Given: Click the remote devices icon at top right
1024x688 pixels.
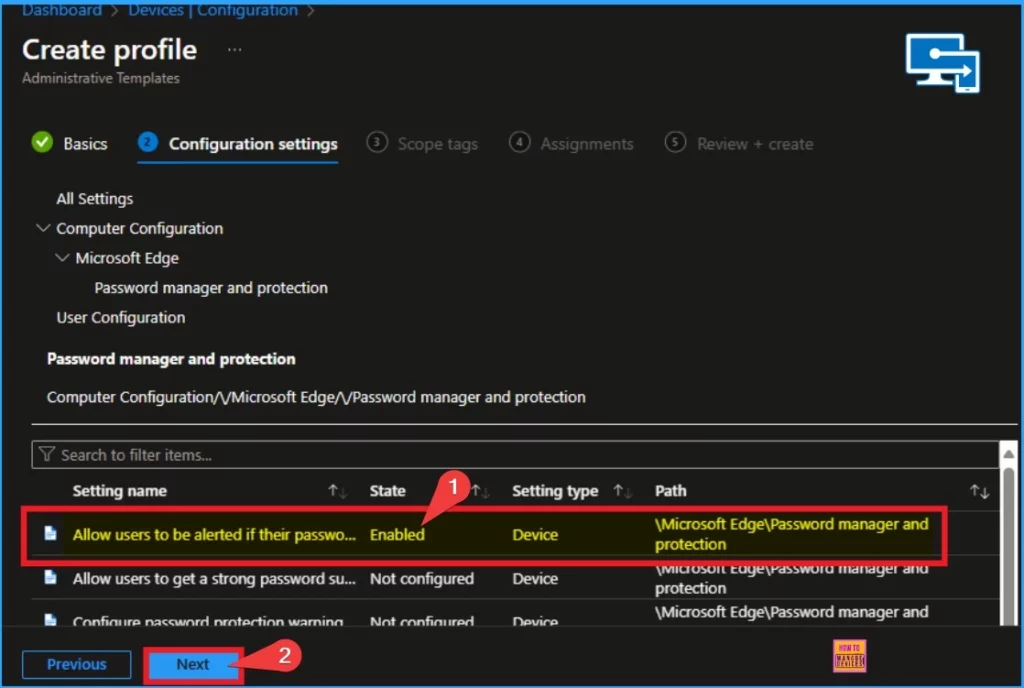Looking at the screenshot, I should tap(942, 63).
